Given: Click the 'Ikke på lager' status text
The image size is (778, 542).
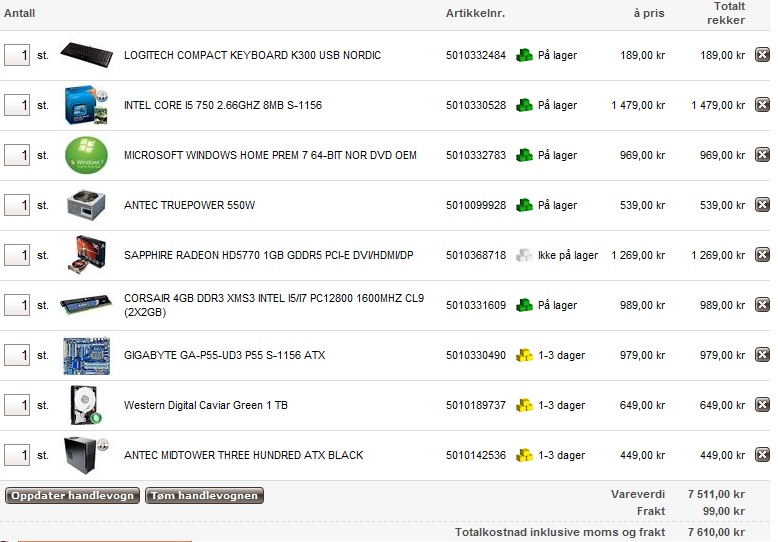Looking at the screenshot, I should (568, 255).
